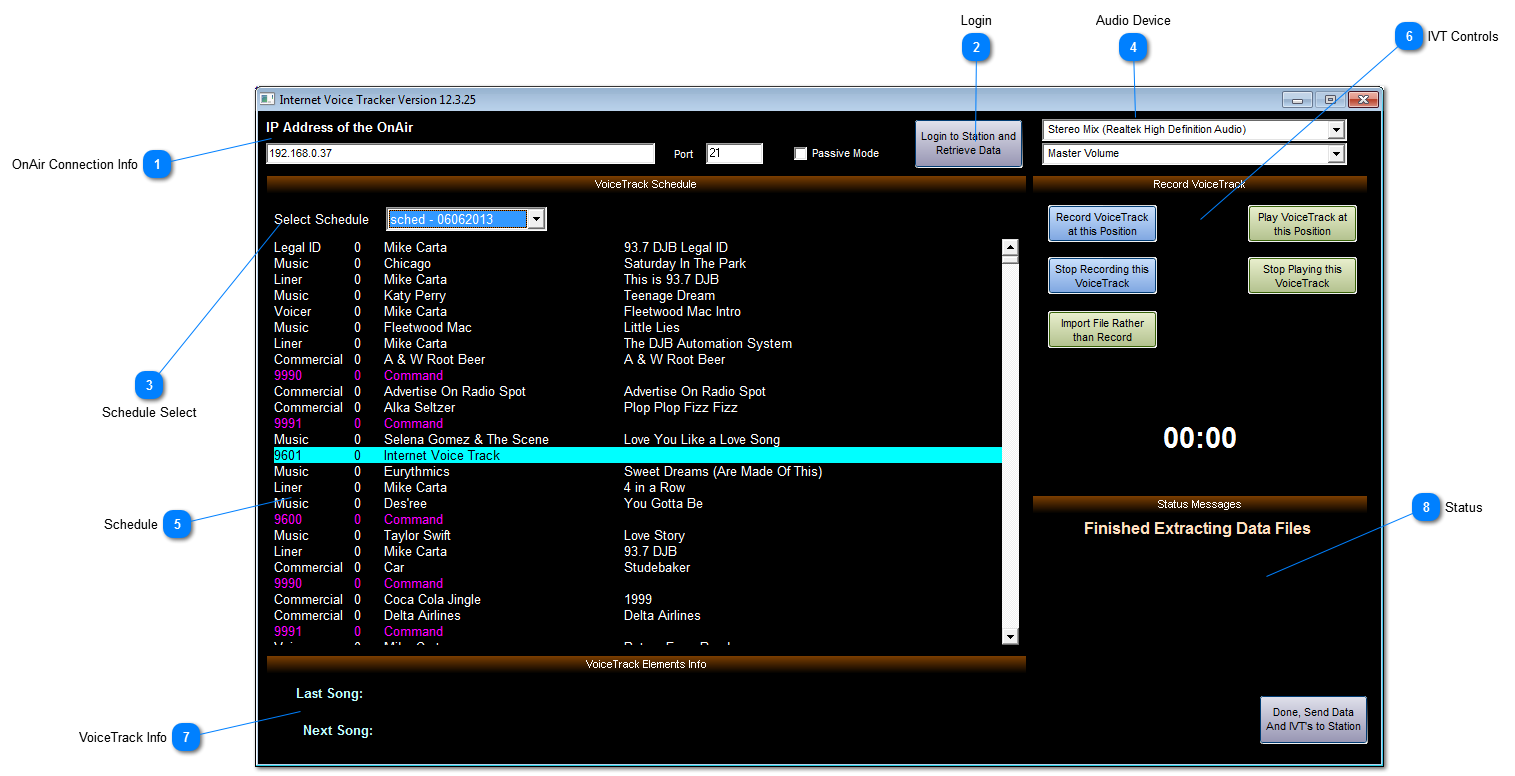Select the 93.7 DJB Legal ID row
This screenshot has height=776, width=1515.
click(637, 247)
